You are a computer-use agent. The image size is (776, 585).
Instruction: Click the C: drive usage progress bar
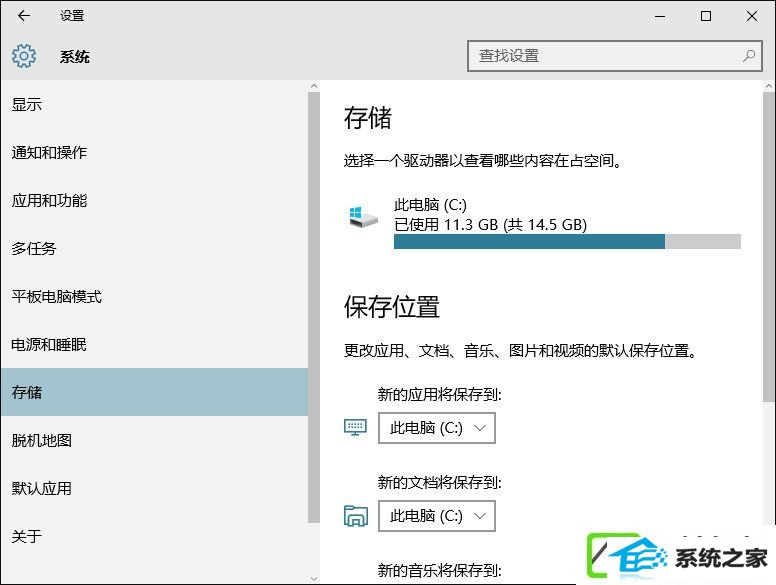coord(567,242)
